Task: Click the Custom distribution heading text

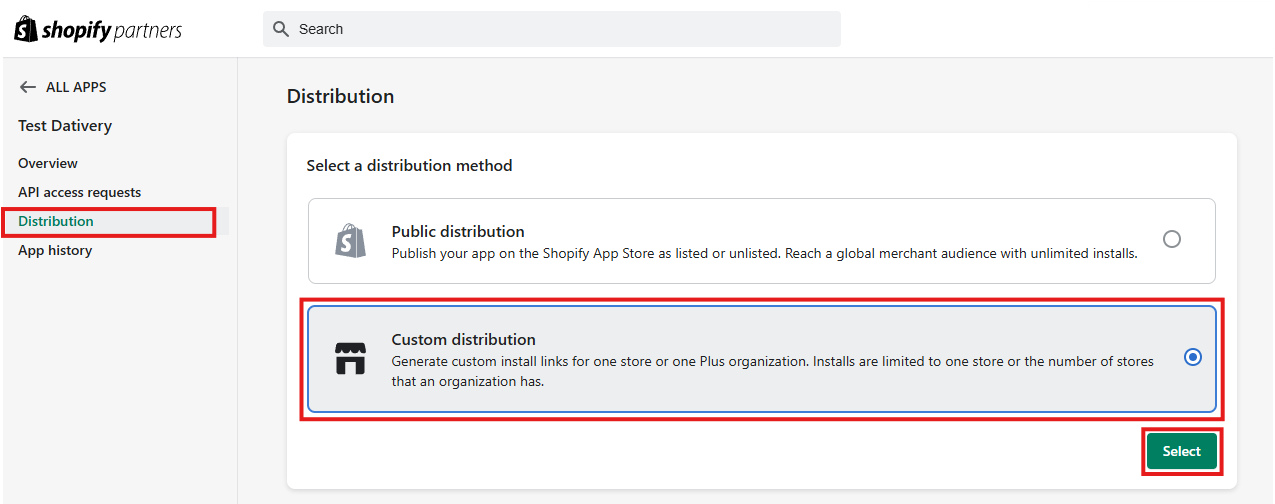Action: click(464, 339)
